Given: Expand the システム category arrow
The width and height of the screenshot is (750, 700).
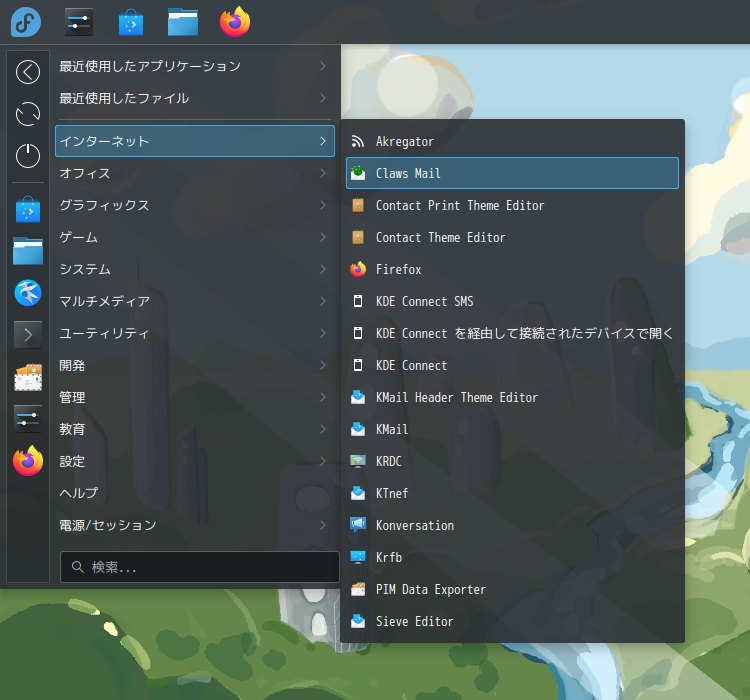Looking at the screenshot, I should 323,269.
